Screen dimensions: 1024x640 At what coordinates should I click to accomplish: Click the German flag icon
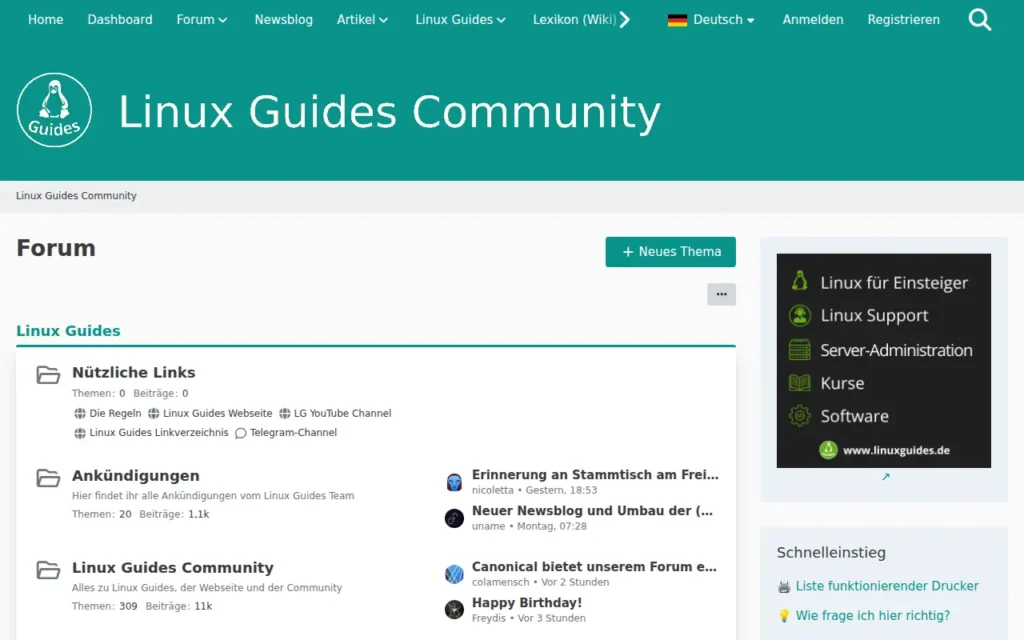tap(677, 20)
